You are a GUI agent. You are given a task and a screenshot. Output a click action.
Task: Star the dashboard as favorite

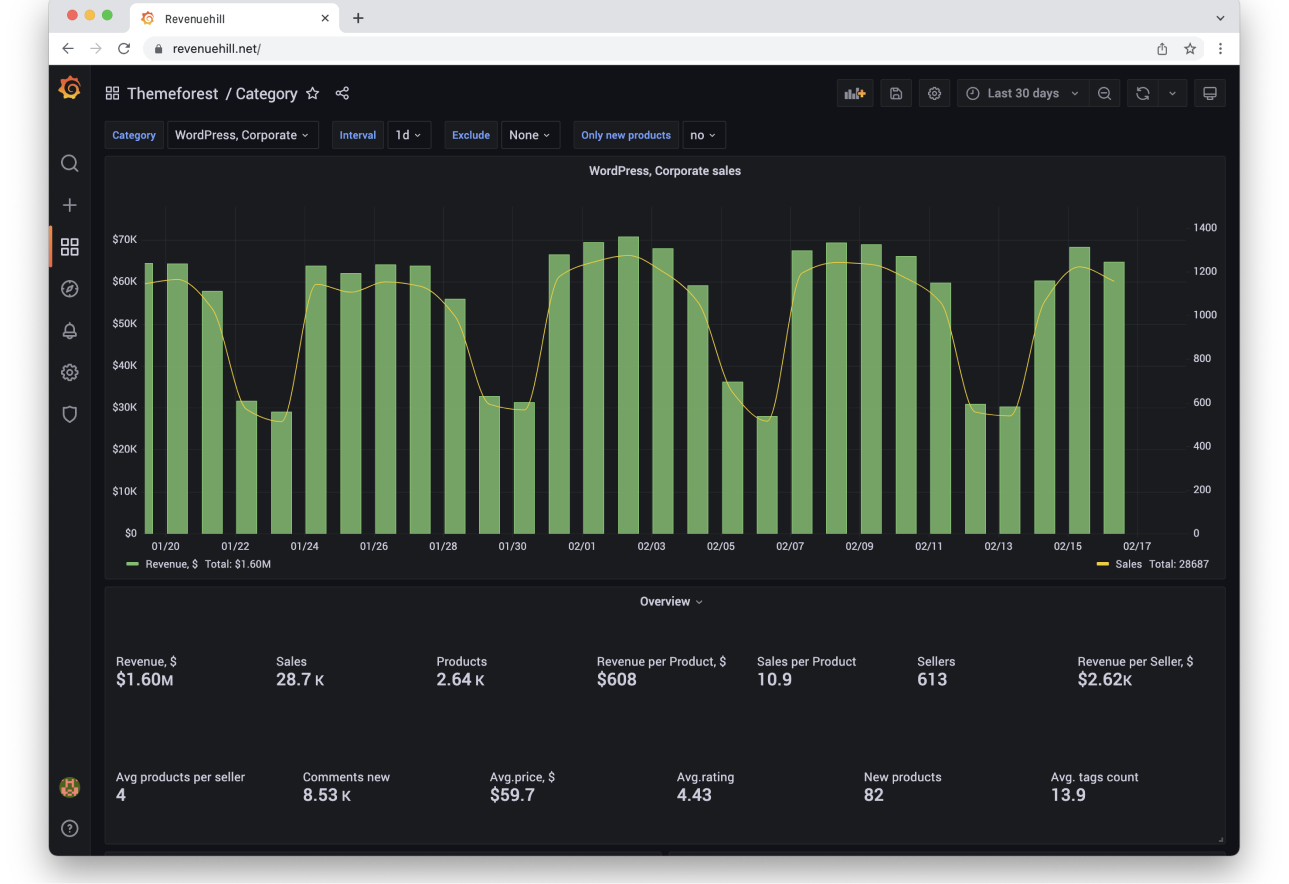coord(312,93)
